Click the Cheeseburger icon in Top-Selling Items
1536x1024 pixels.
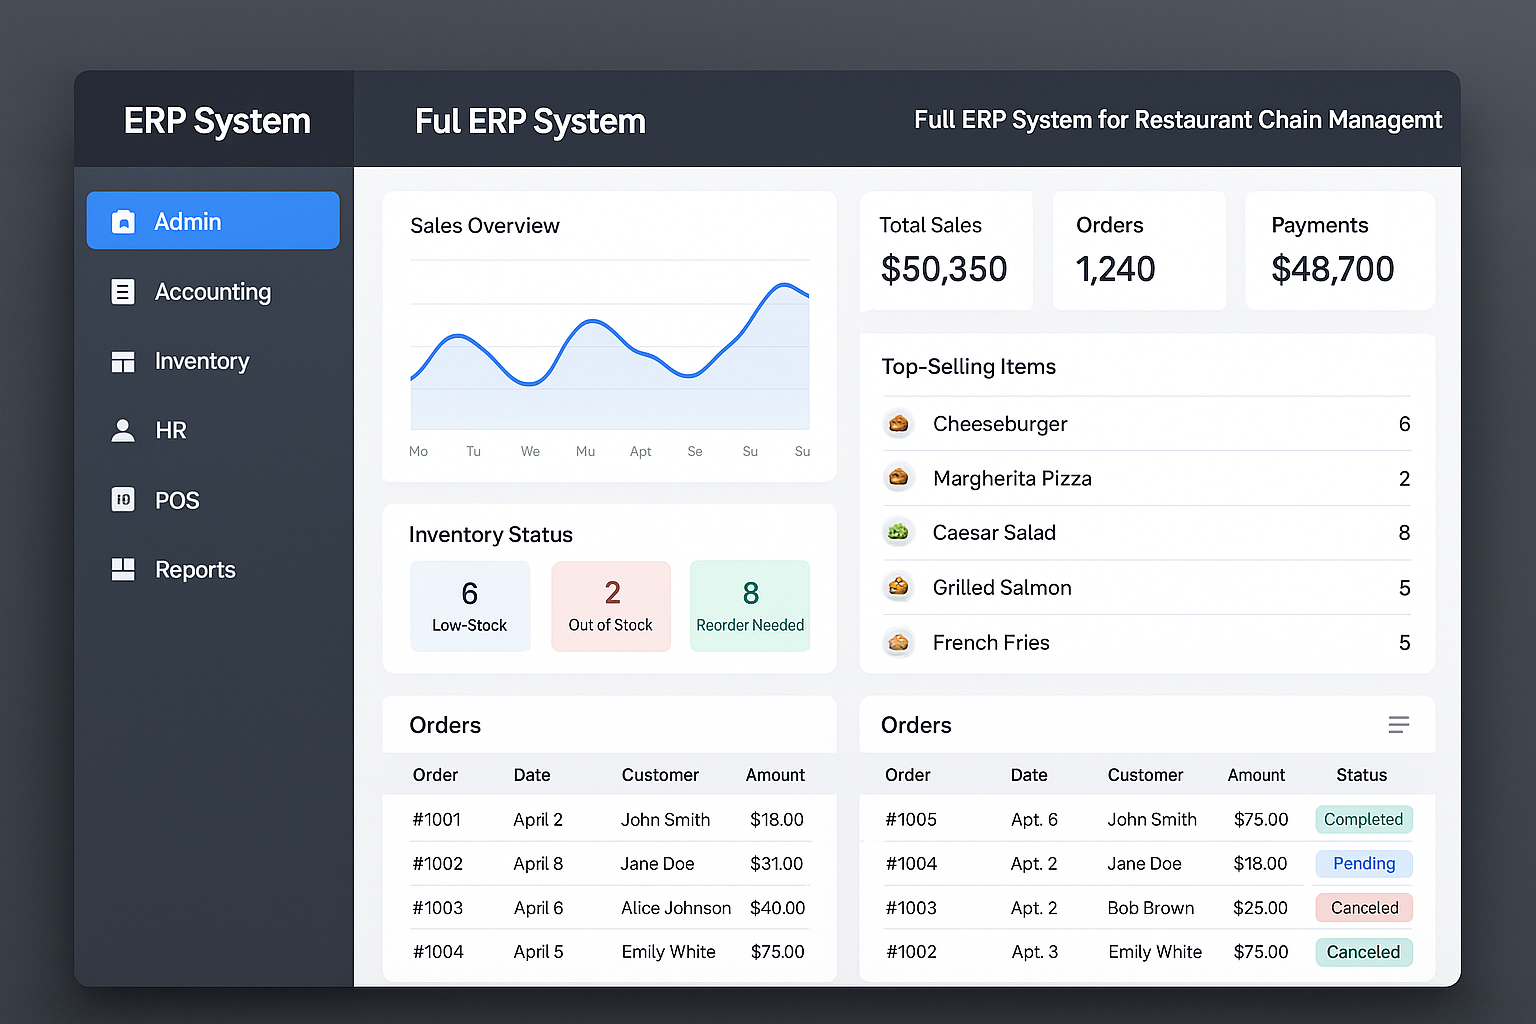click(x=898, y=423)
